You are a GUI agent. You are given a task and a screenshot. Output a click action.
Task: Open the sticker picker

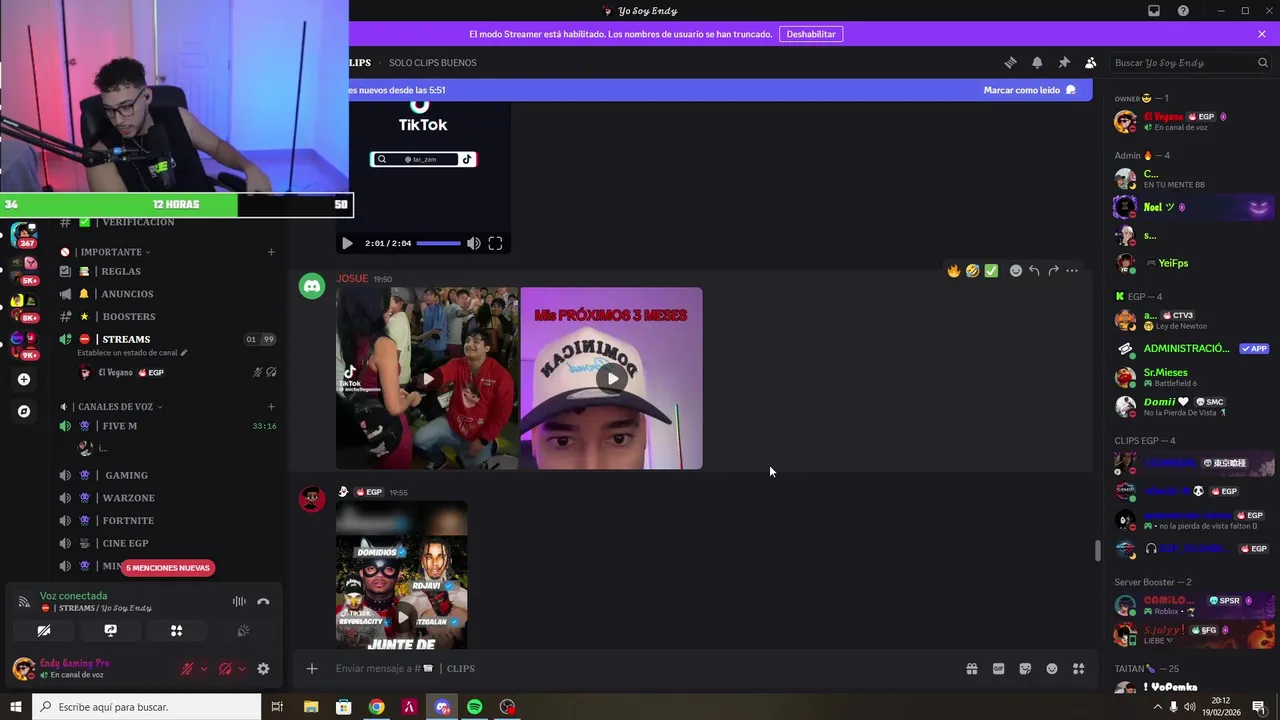click(1025, 669)
